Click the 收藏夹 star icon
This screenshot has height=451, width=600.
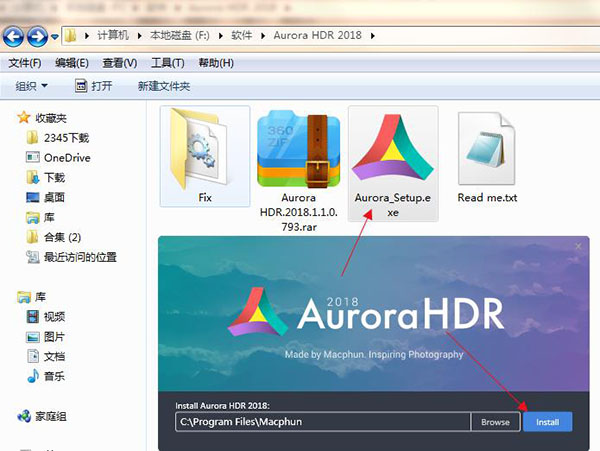24,117
